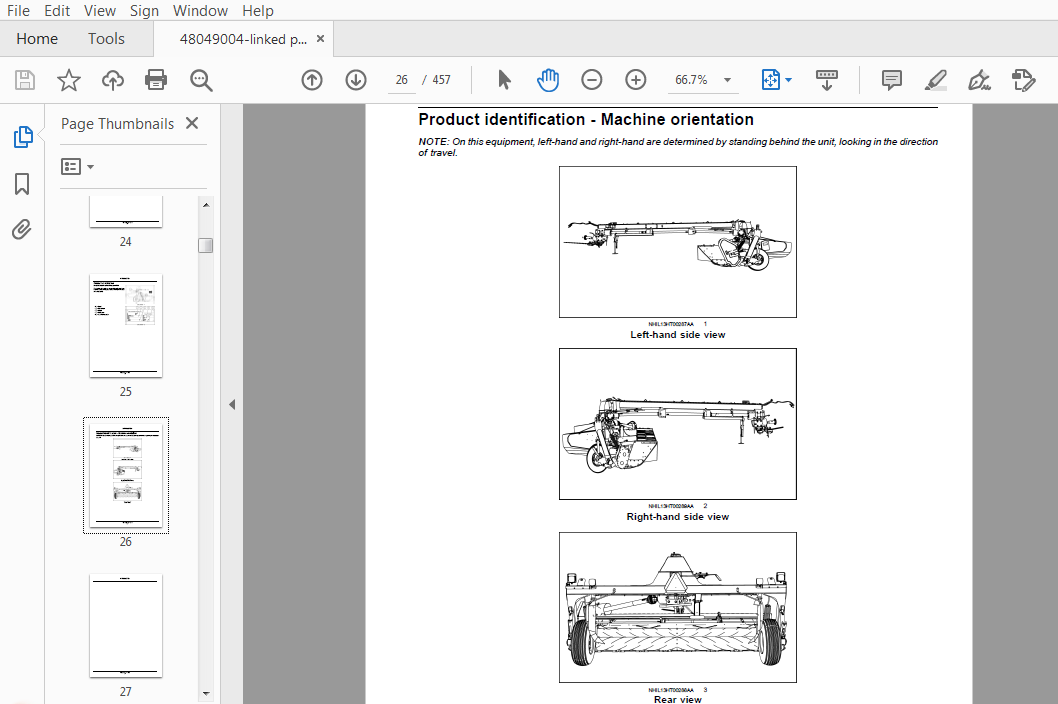Add a bookmark star to this file
This screenshot has width=1058, height=704.
click(68, 80)
